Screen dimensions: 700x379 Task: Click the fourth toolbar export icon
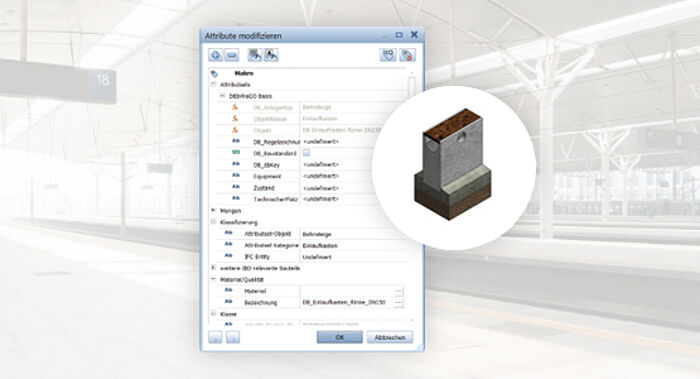coord(271,55)
